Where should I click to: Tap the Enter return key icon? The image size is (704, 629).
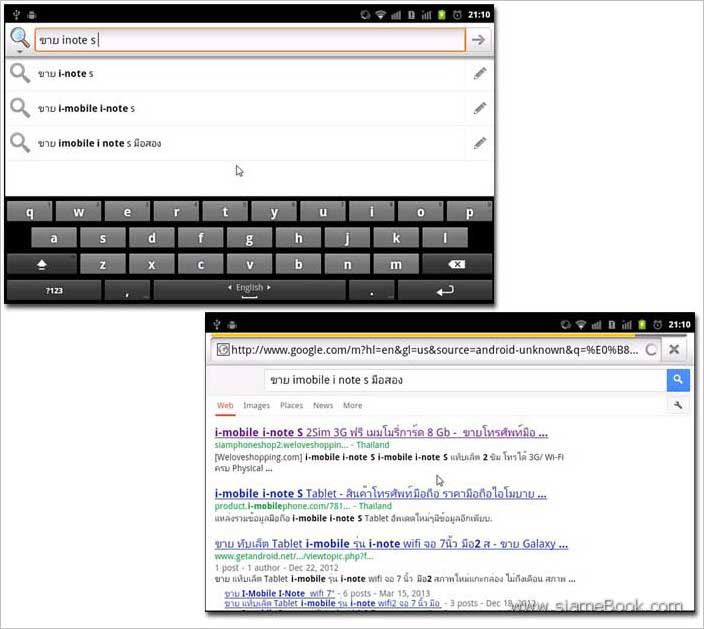(445, 290)
